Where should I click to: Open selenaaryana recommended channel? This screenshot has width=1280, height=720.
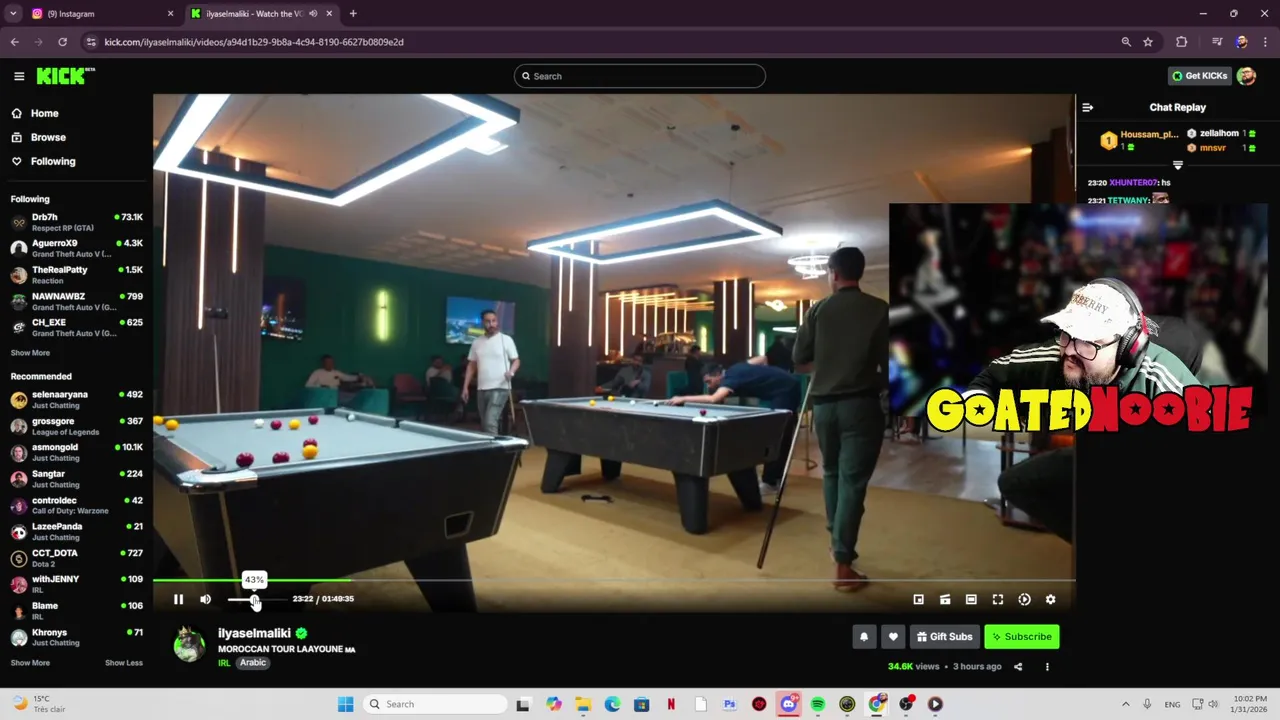[76, 399]
